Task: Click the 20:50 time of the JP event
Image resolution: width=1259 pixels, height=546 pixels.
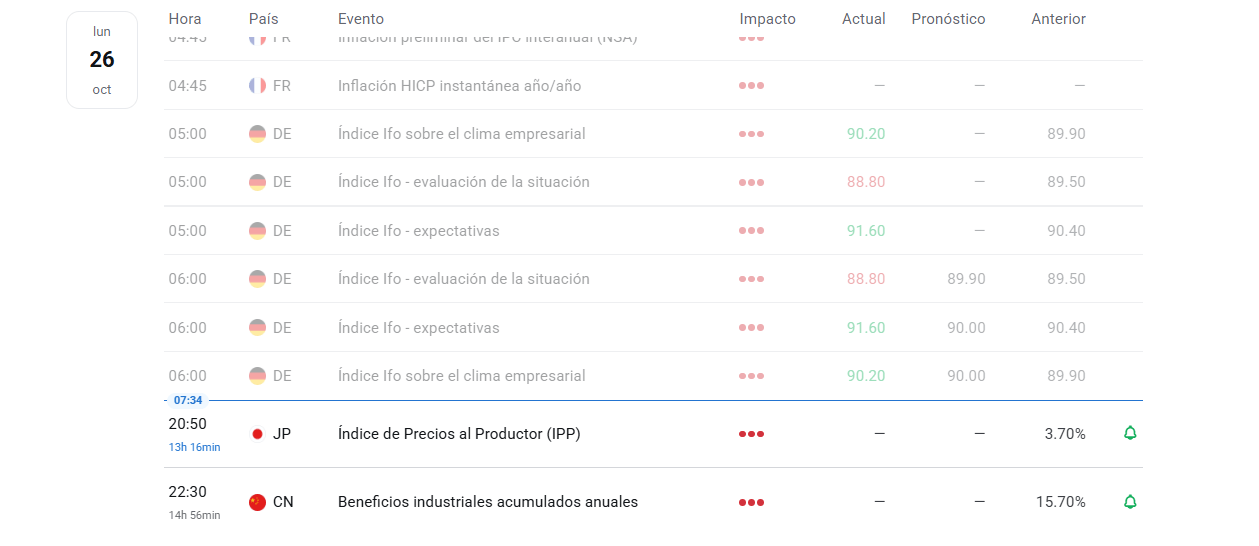Action: tap(188, 424)
